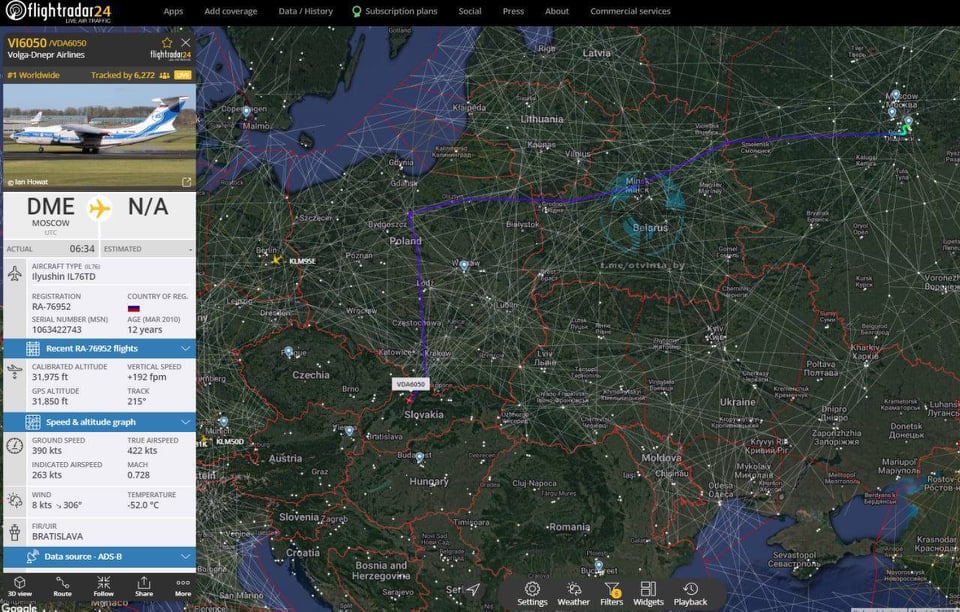Expand Data source ADS-B section
Viewport: 960px width, 612px height.
[x=99, y=556]
